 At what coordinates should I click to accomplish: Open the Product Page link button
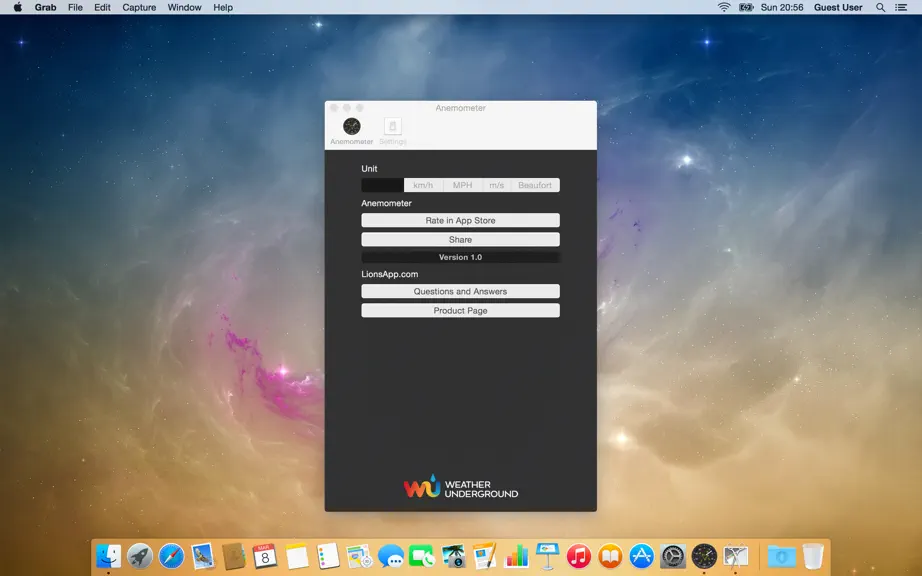[460, 311]
